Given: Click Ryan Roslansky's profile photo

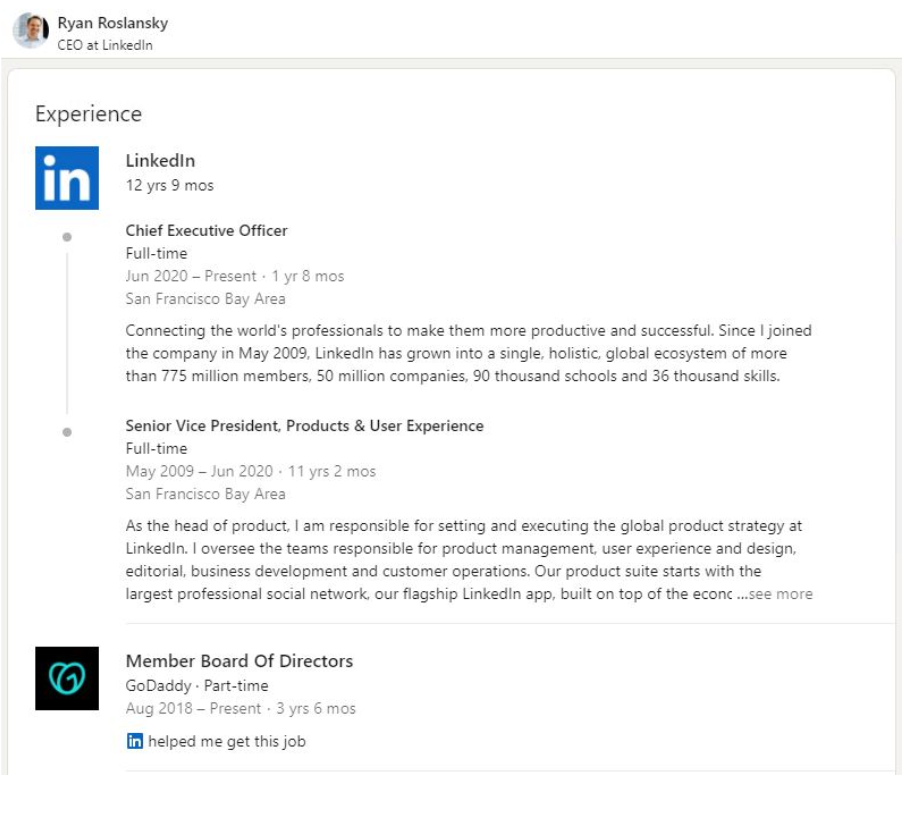Looking at the screenshot, I should click(31, 31).
